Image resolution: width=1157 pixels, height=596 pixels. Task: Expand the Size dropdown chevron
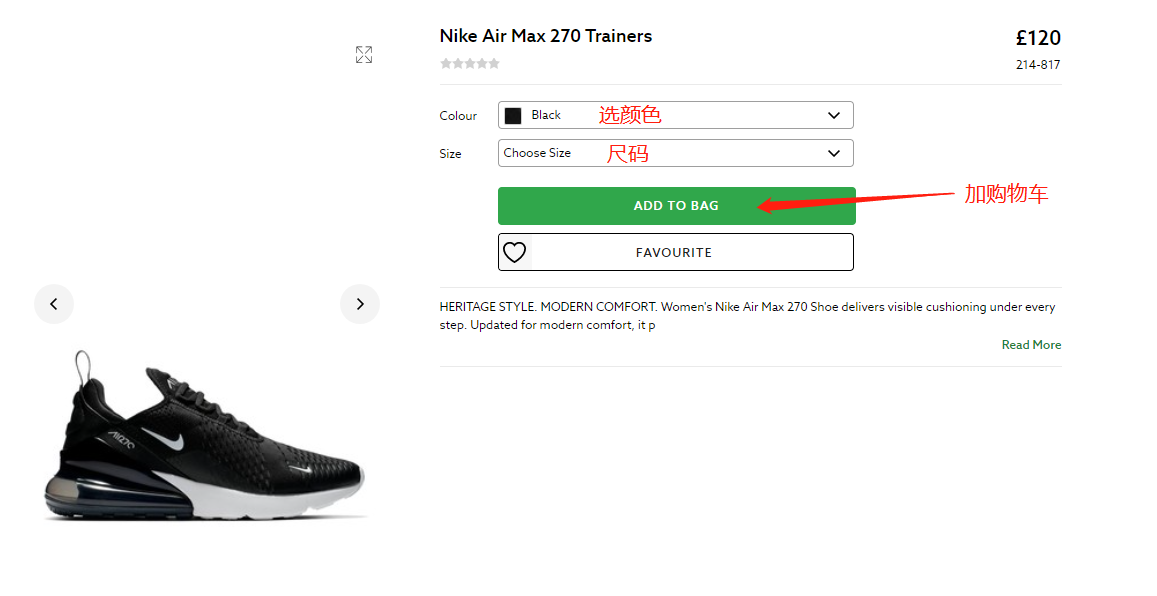834,153
